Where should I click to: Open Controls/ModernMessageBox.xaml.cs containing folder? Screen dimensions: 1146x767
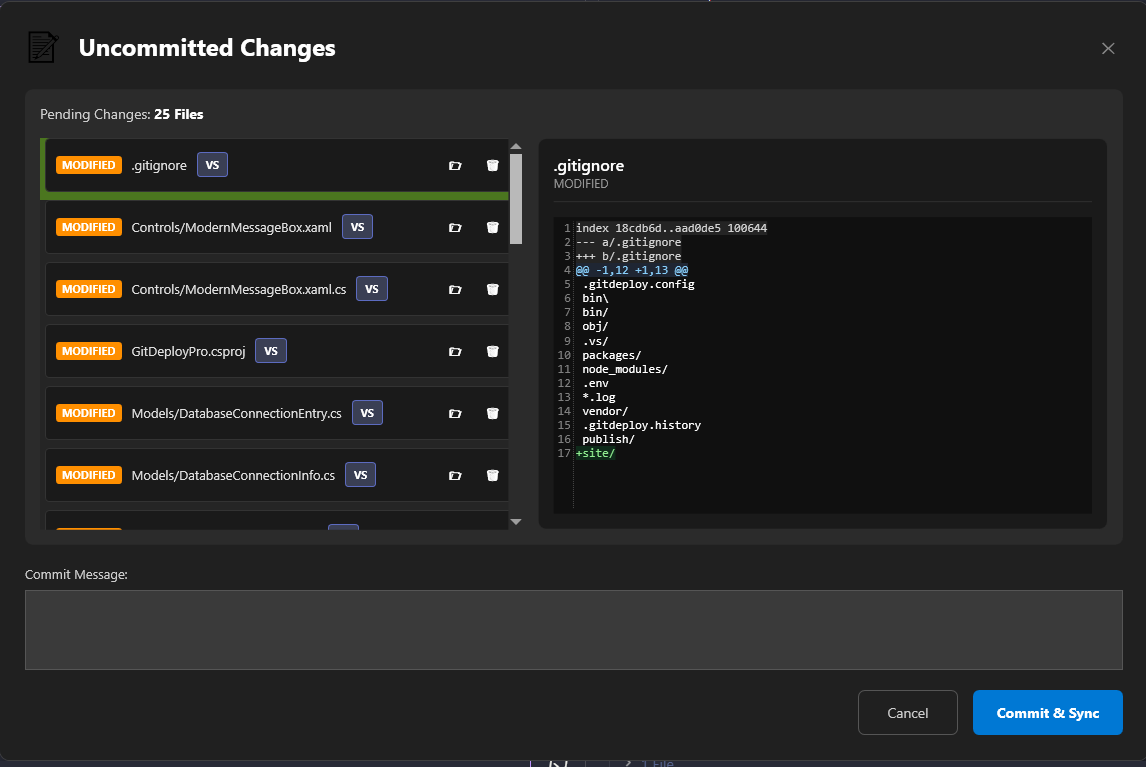455,289
